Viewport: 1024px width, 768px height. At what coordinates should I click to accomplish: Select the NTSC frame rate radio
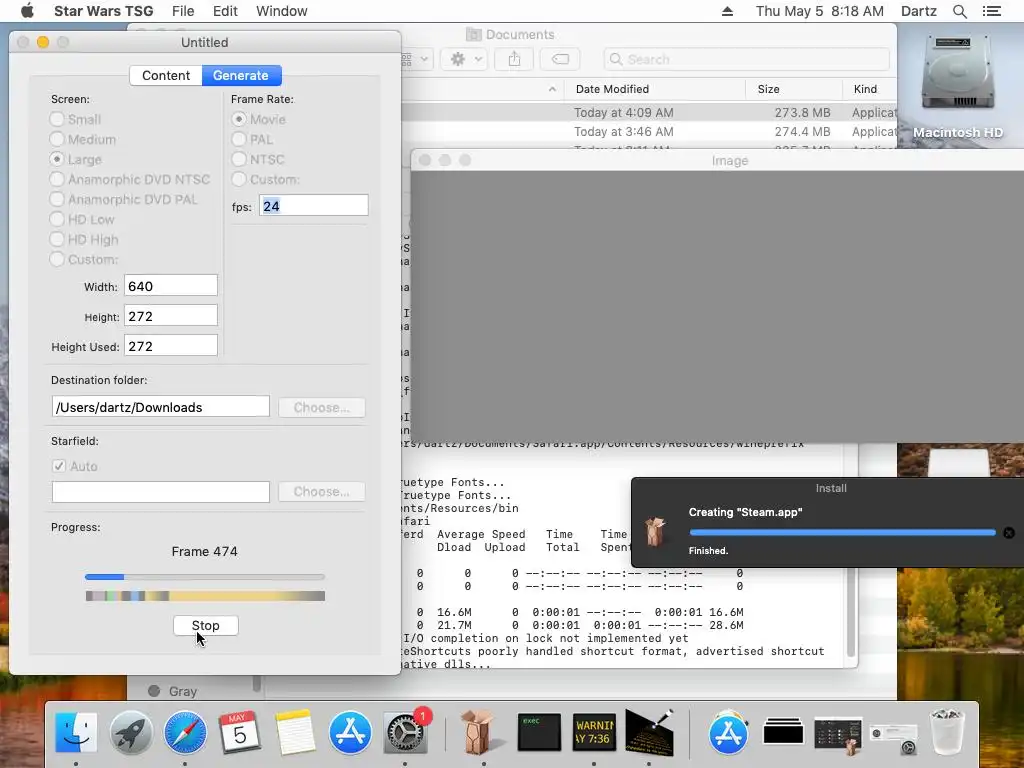click(239, 159)
